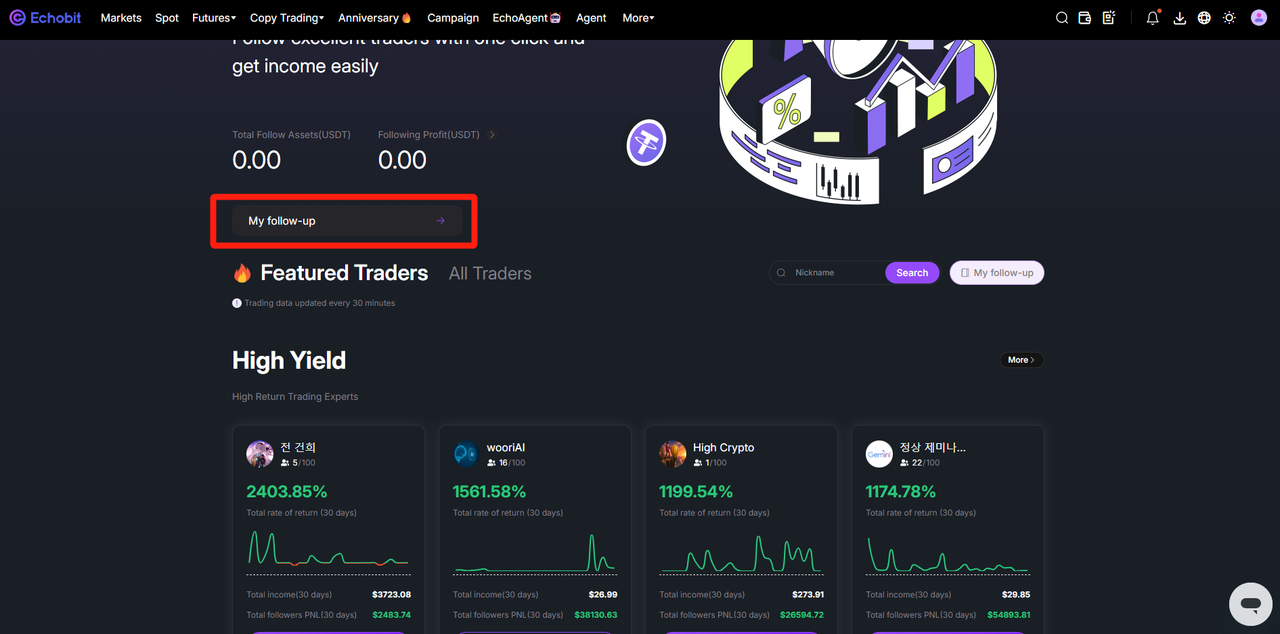Click the wooriAI trader avatar
This screenshot has width=1280, height=634.
pos(466,454)
